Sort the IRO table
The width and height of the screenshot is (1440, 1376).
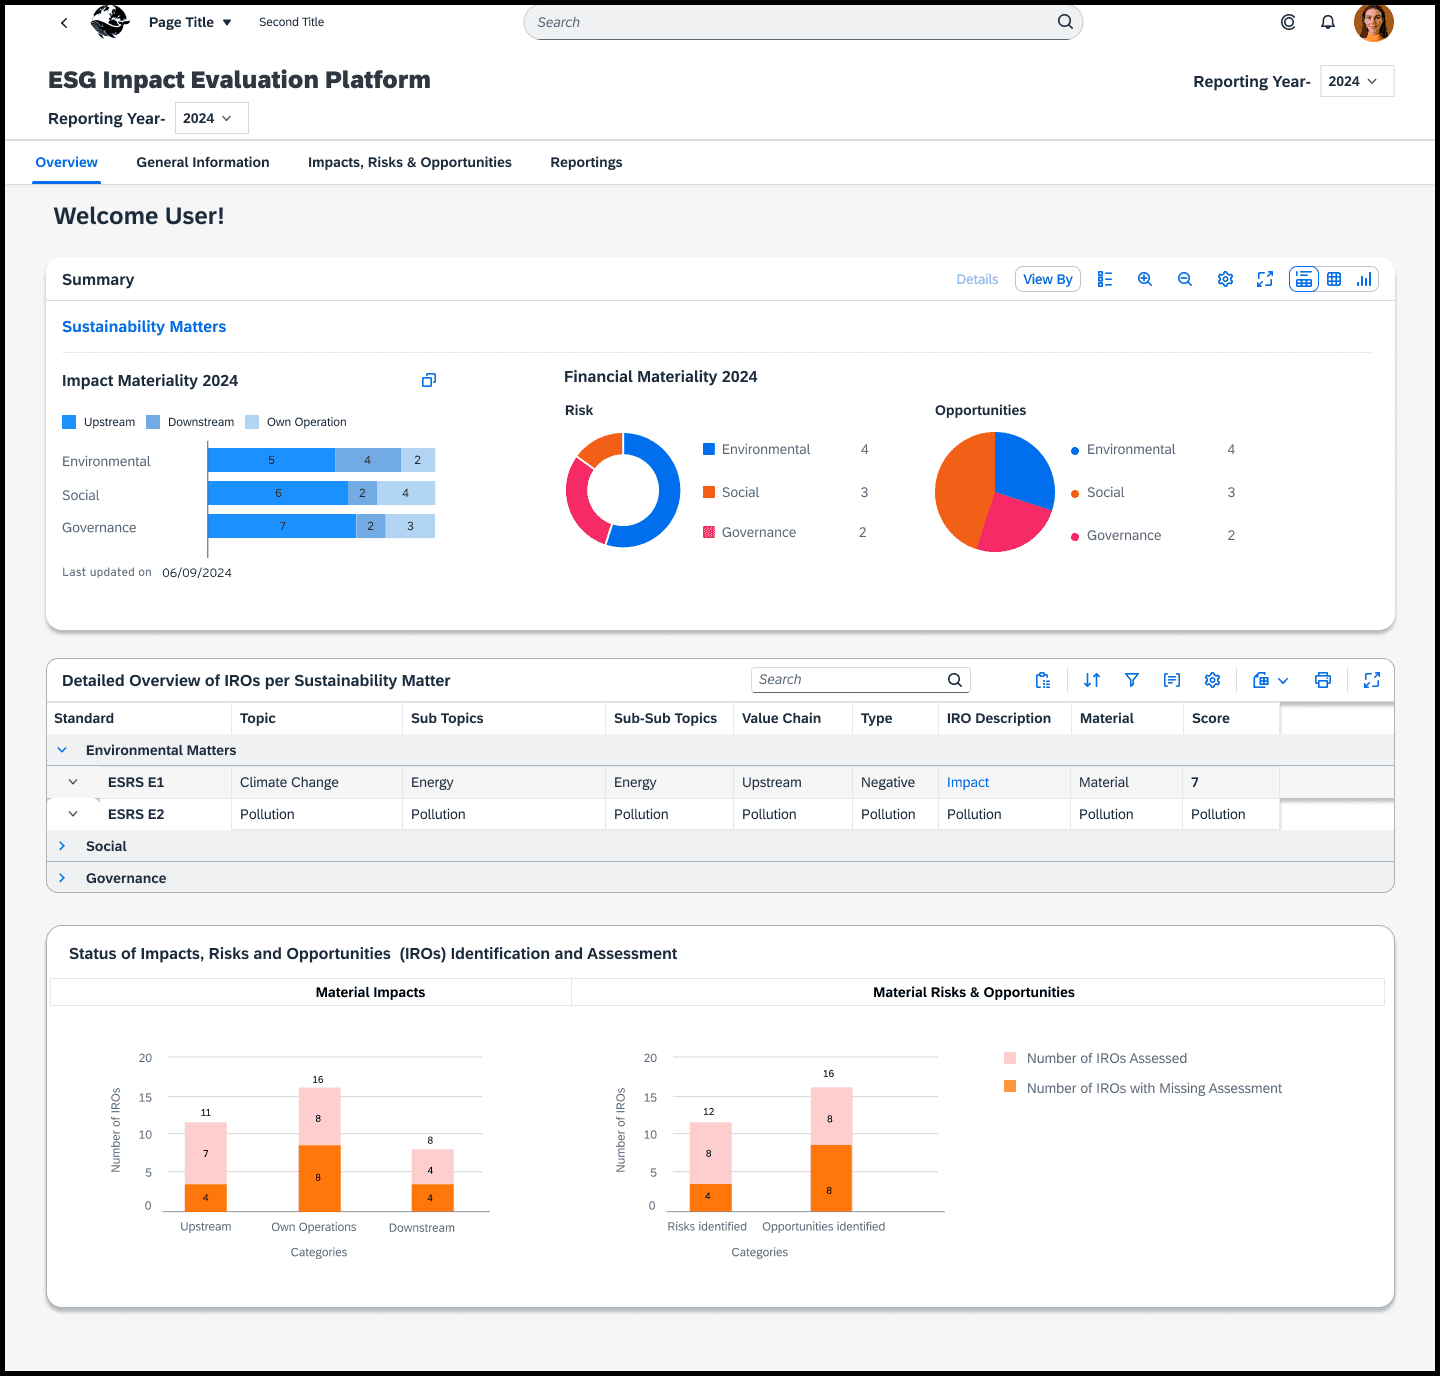tap(1092, 680)
